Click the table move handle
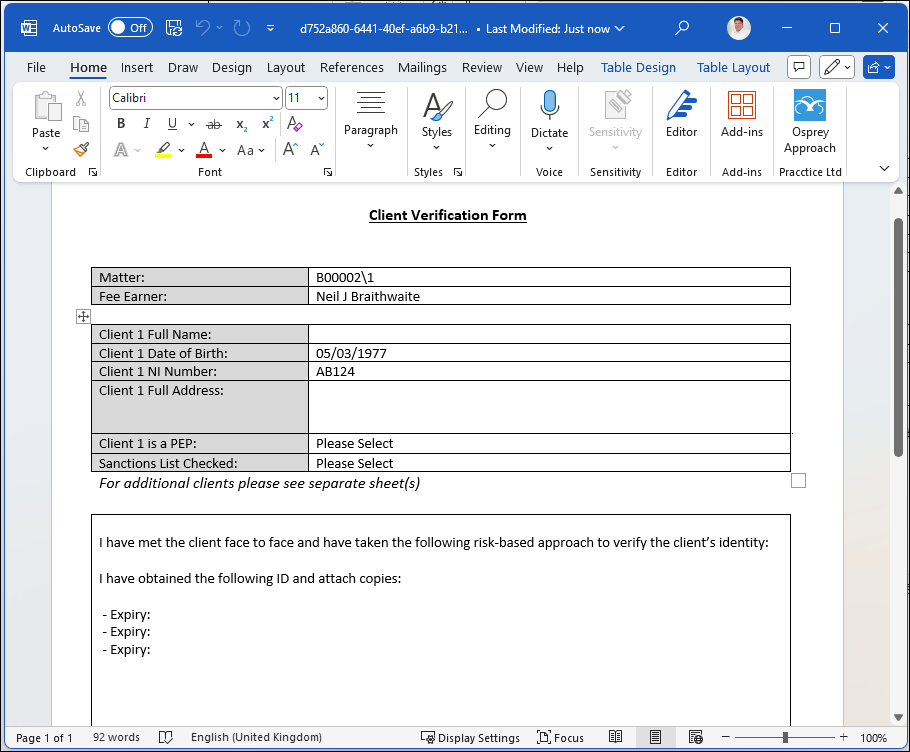 83,316
